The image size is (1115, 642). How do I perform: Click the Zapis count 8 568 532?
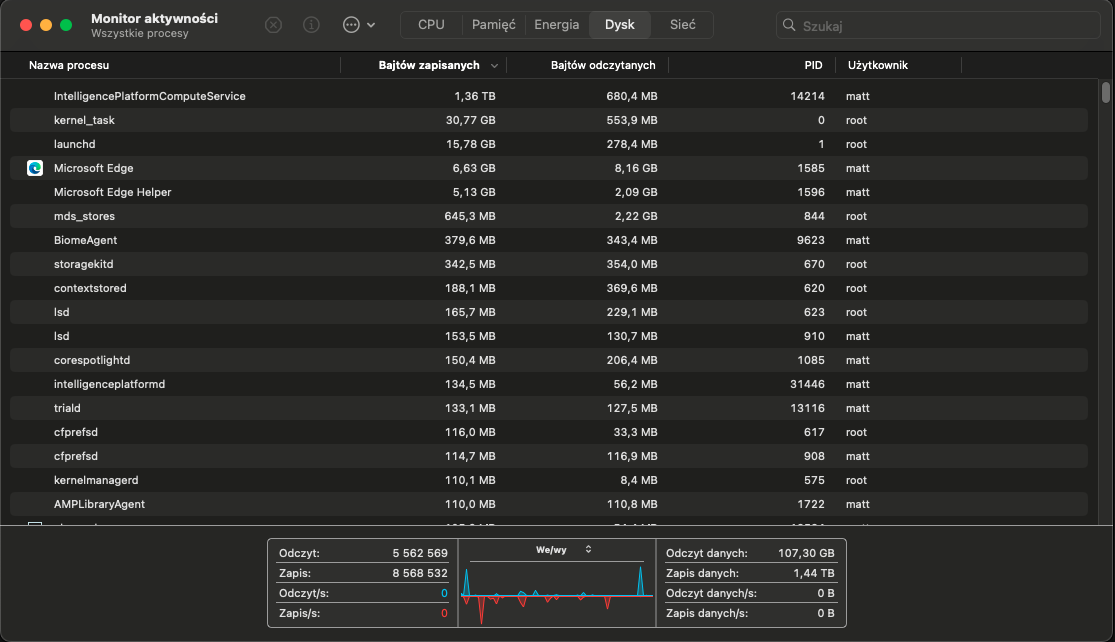coord(420,573)
